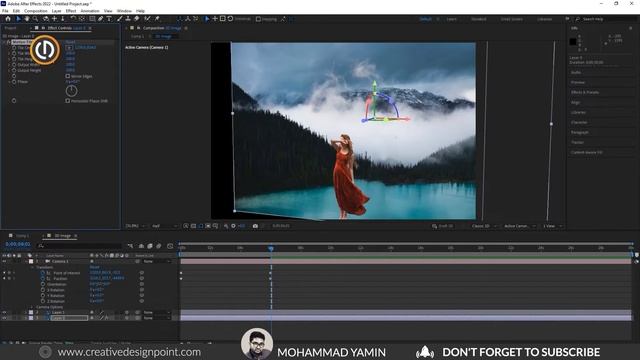
Task: Click the composition mini-flowchart icon in timeline
Action: tap(130, 246)
